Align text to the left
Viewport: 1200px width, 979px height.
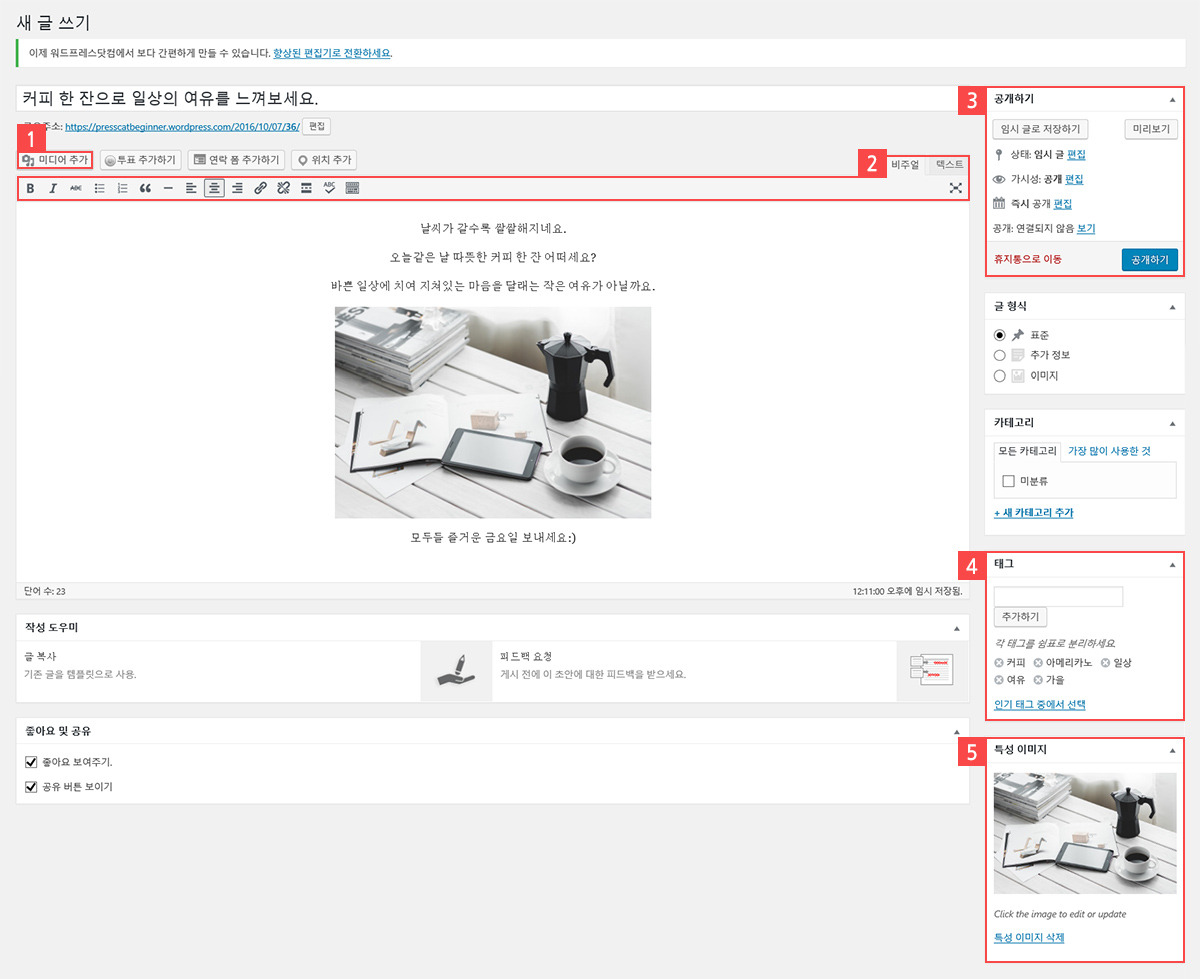click(x=191, y=188)
